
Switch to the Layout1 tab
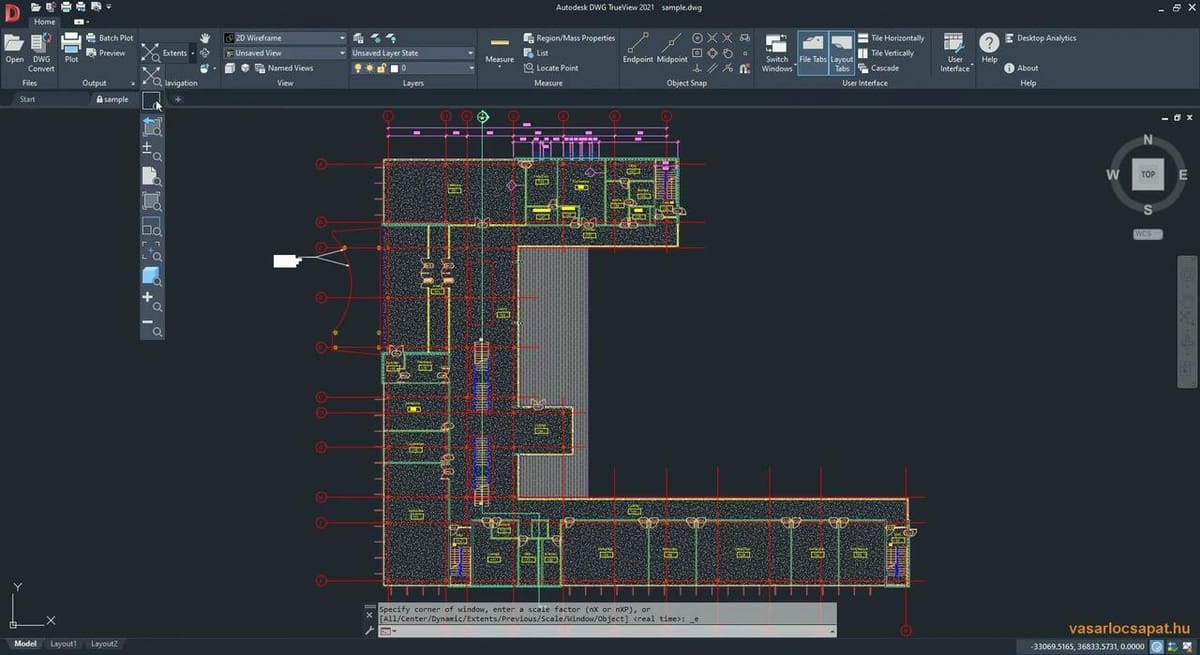pos(63,644)
